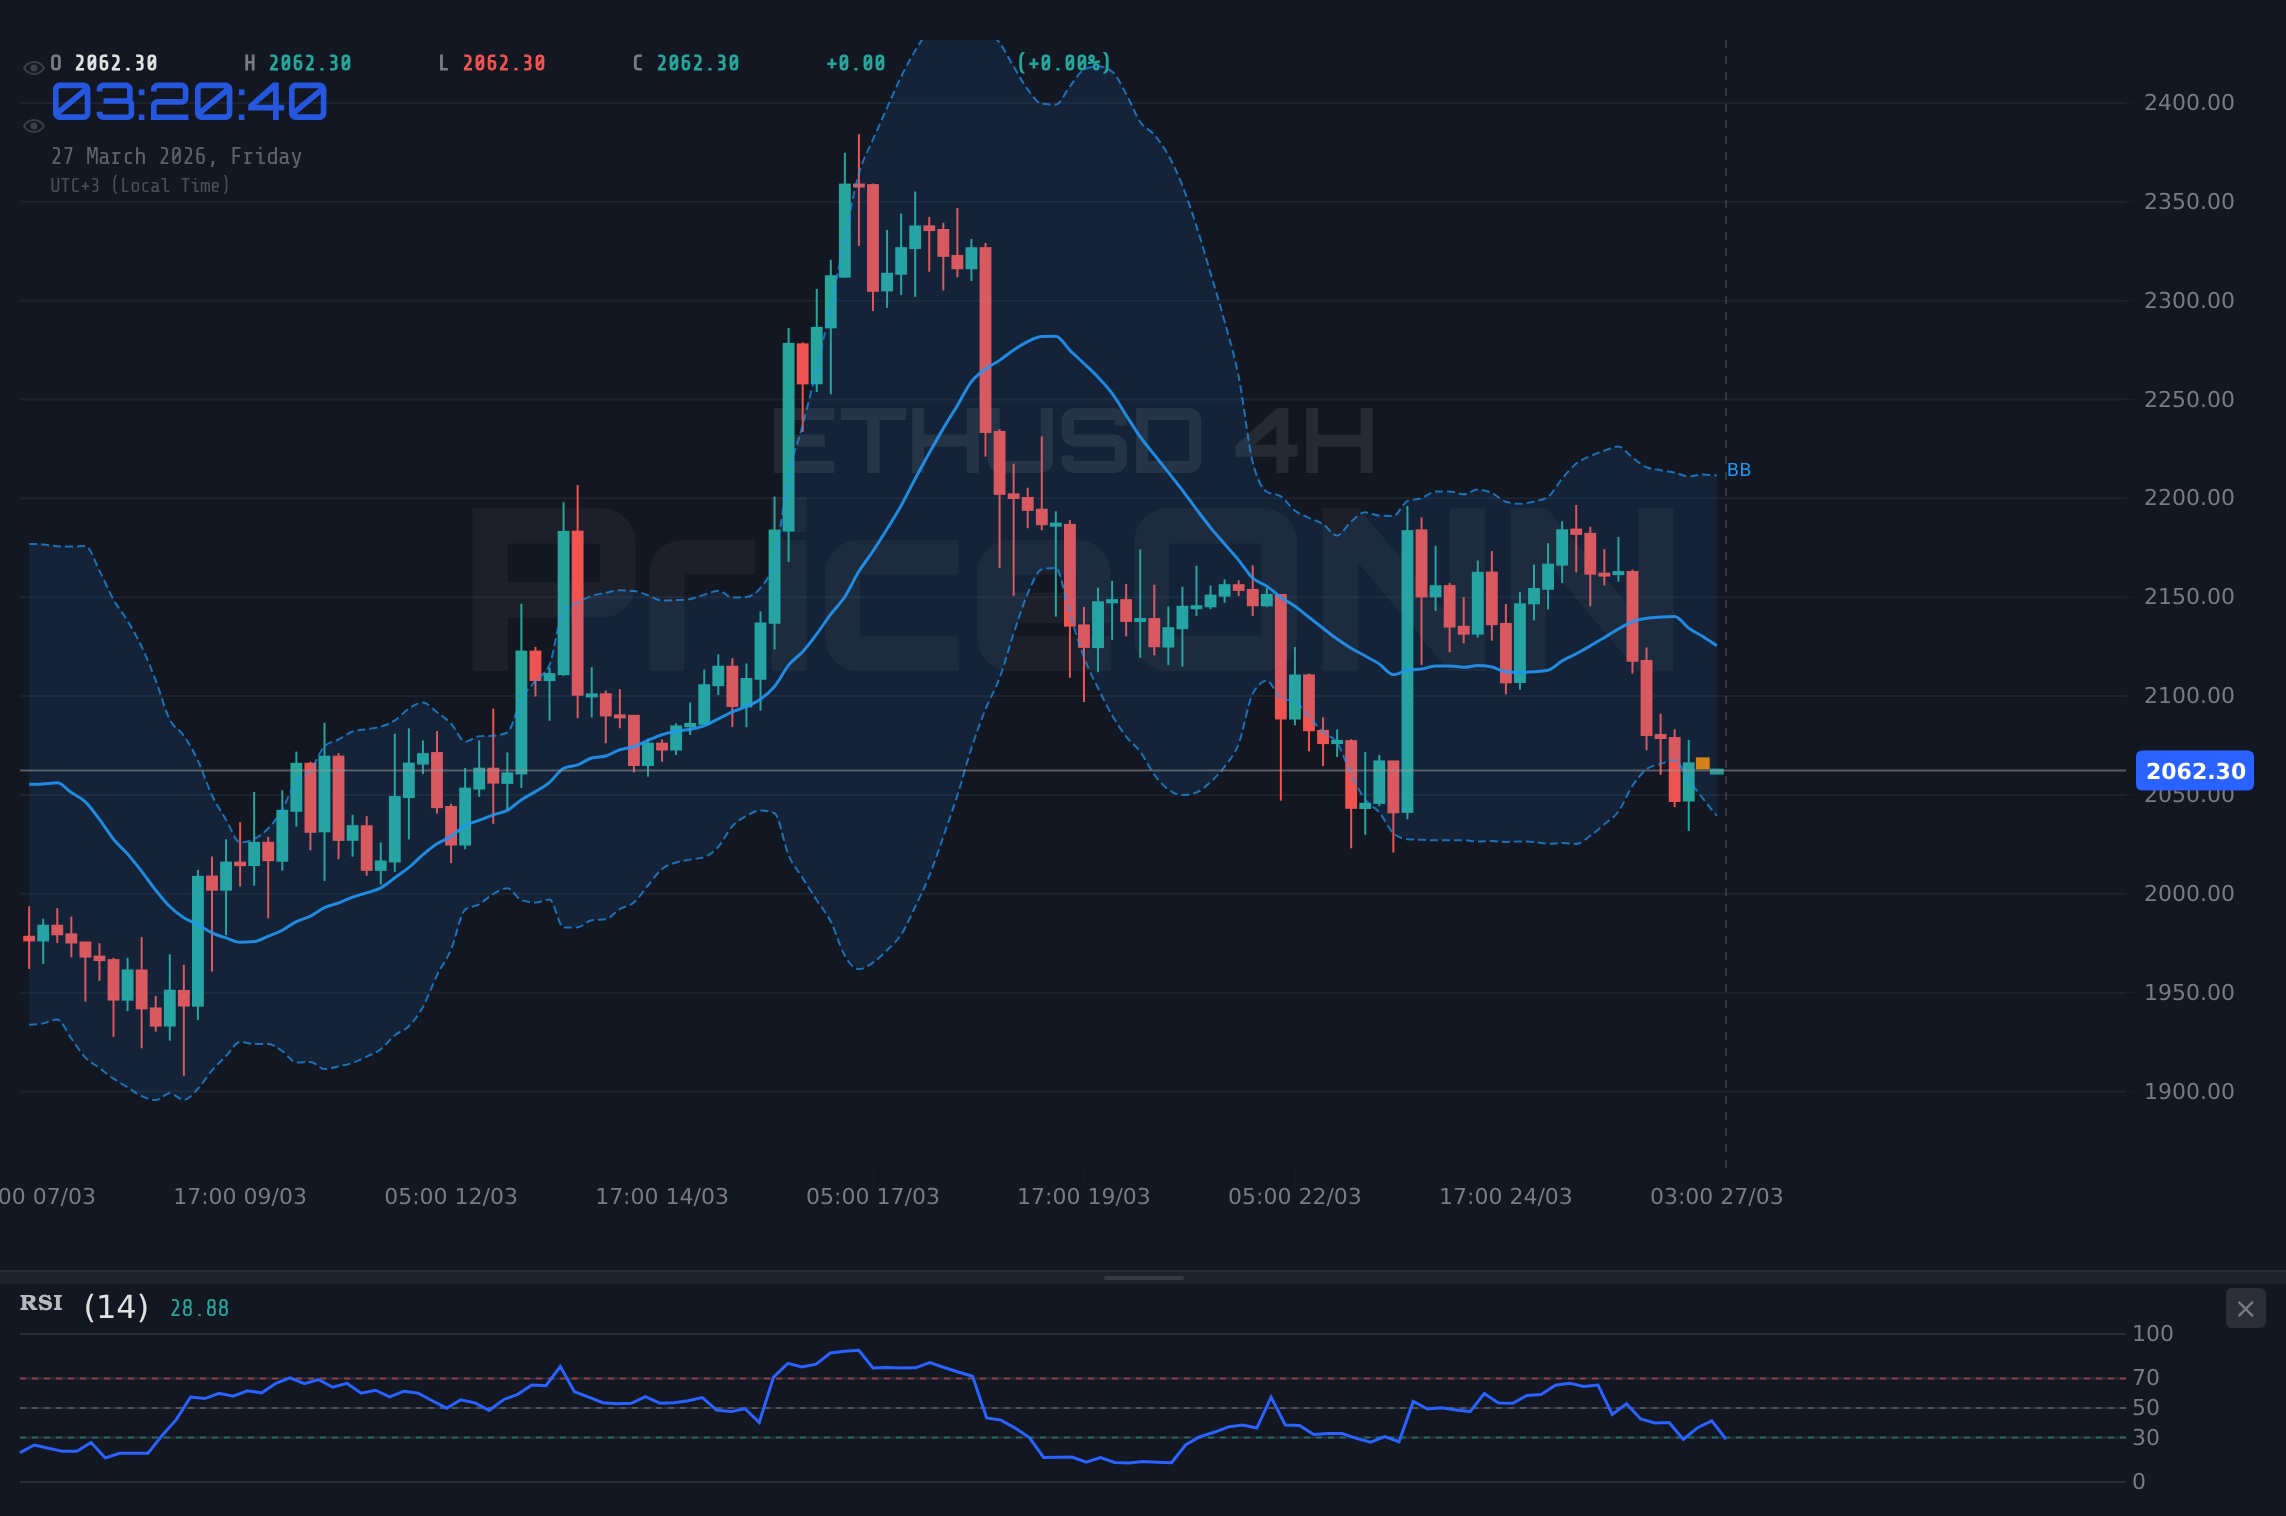Select the close value C 2062.30
Screen dimensions: 2286x1516
[685, 62]
